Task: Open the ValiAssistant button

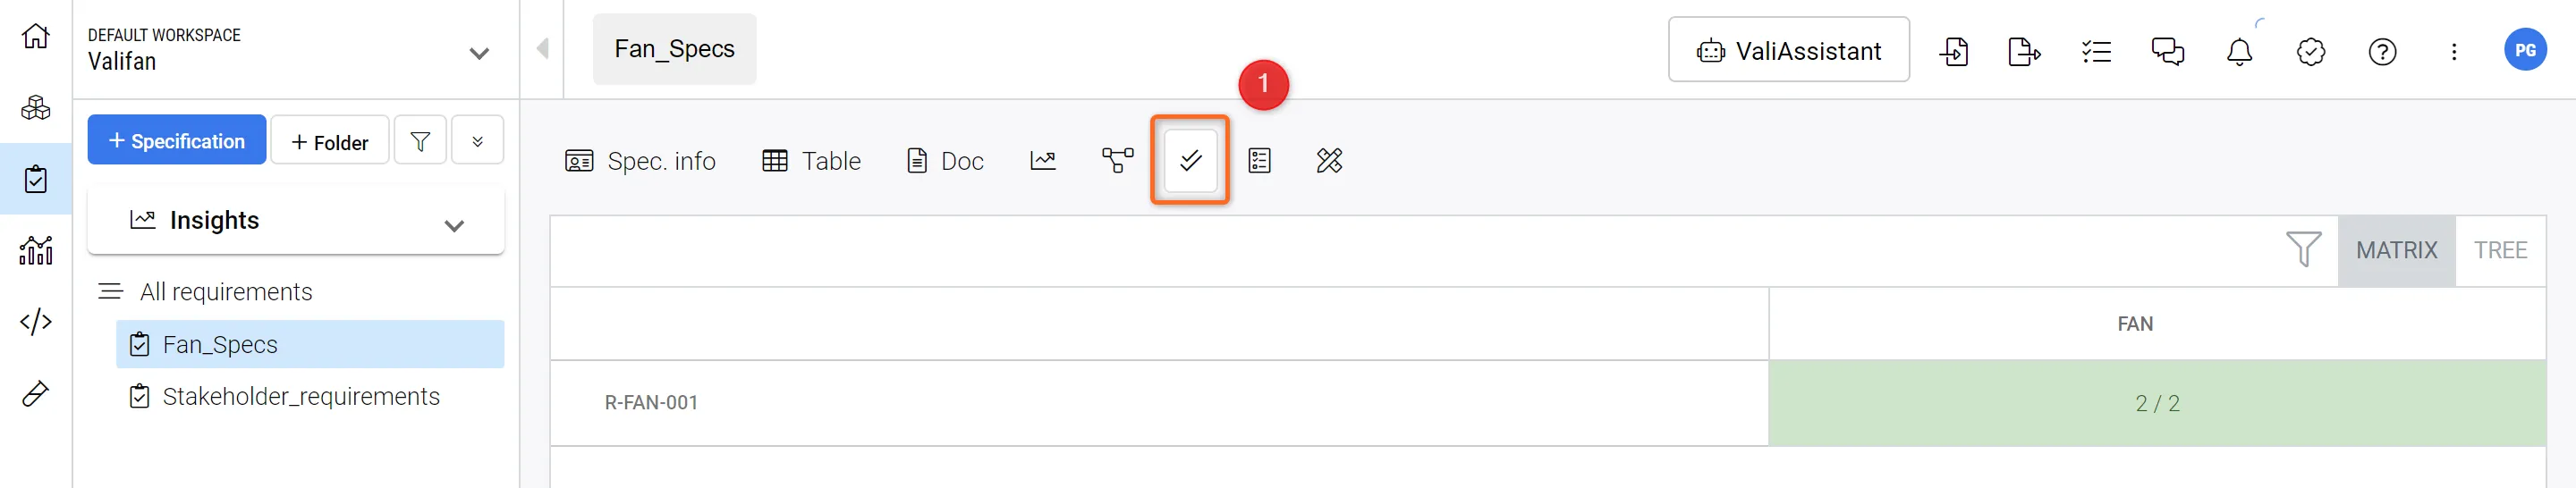Action: [1788, 51]
